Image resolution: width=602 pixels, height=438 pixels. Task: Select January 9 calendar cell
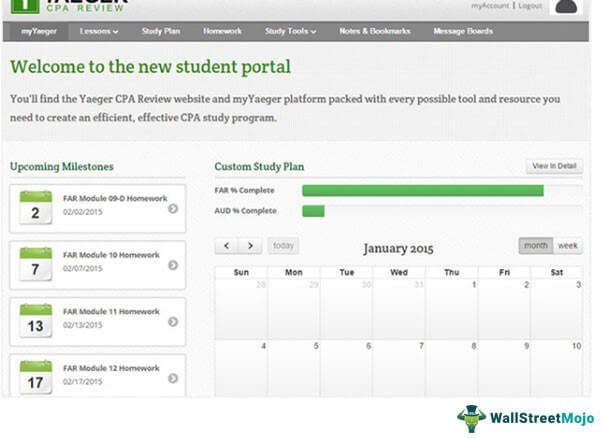[504, 369]
